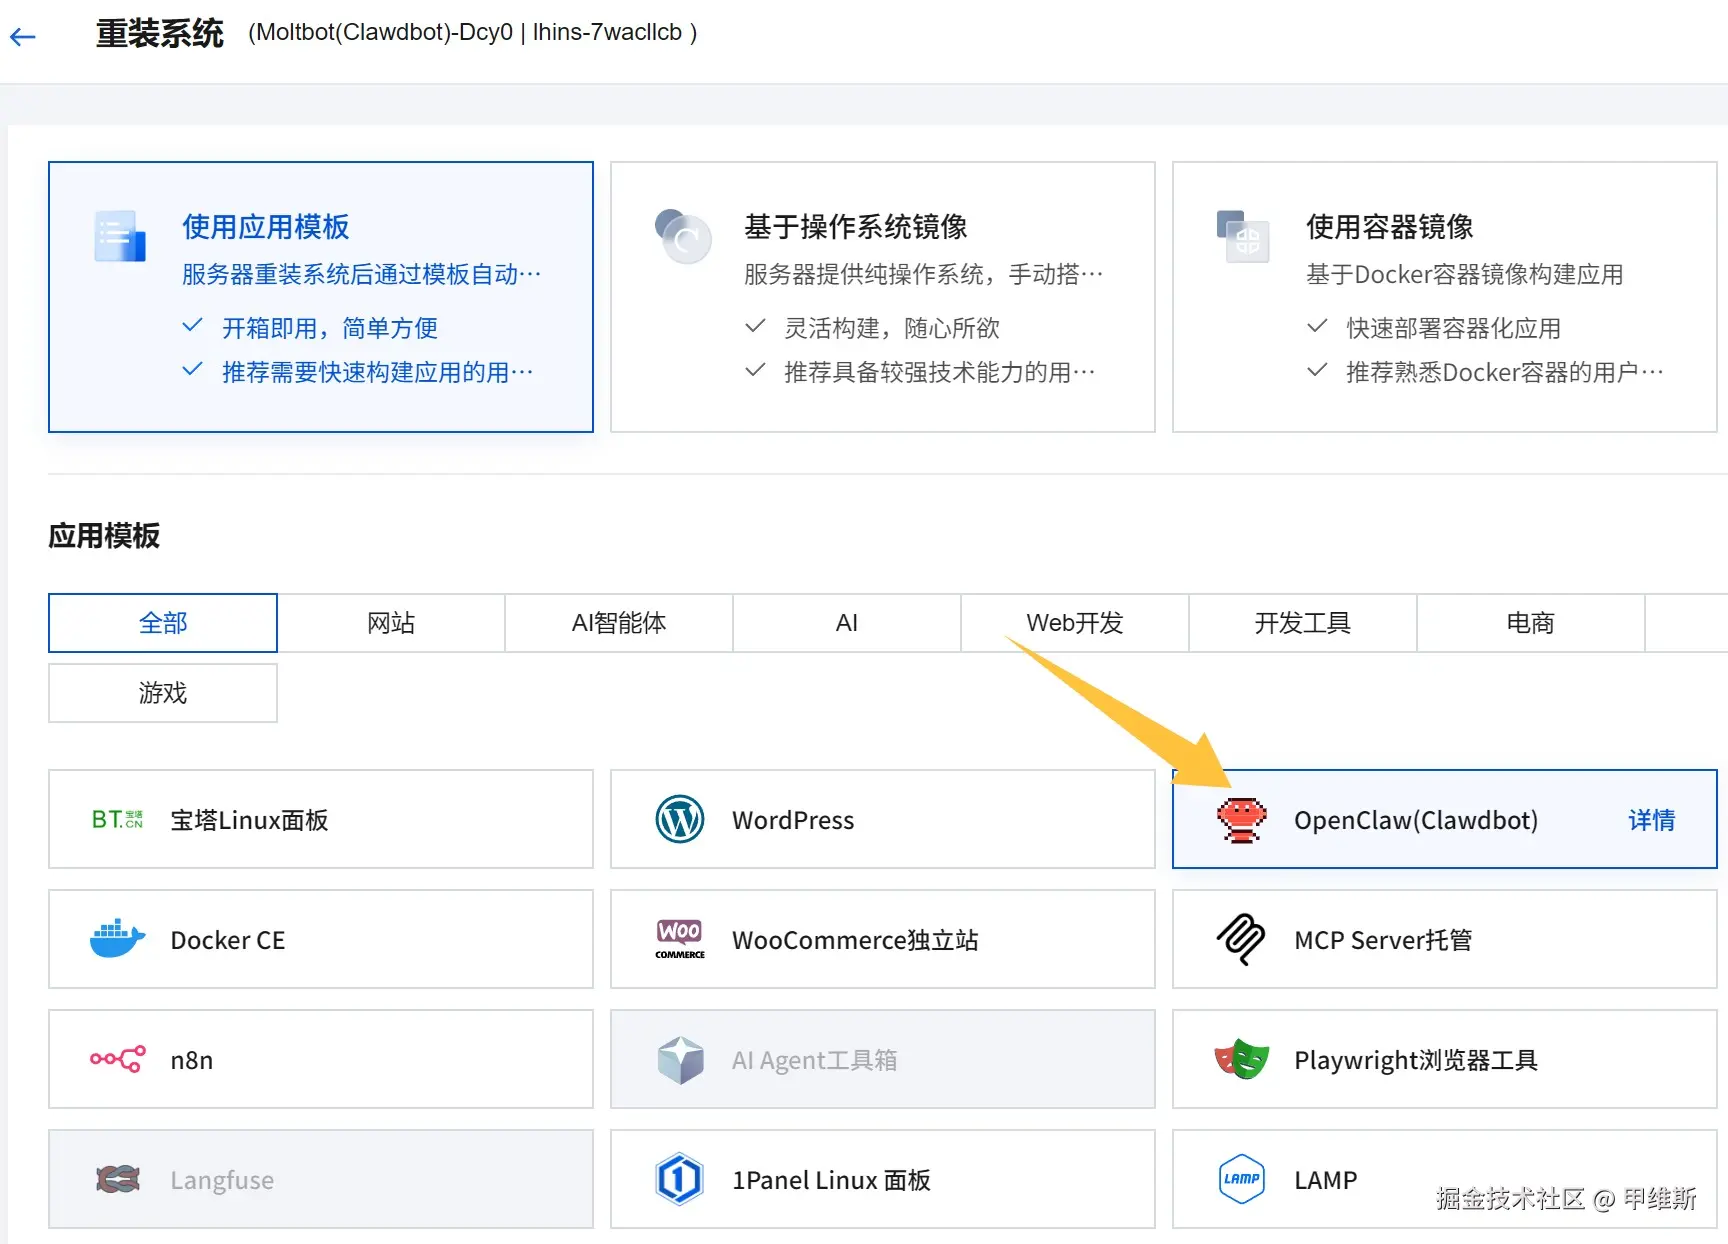Select the OpenClaw(Clawdbot) template
The width and height of the screenshot is (1728, 1244).
click(1445, 819)
